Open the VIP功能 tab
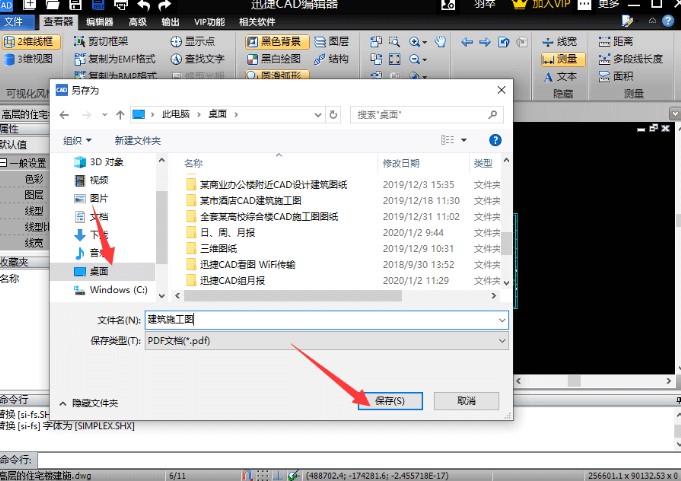This screenshot has width=681, height=481. click(x=209, y=22)
